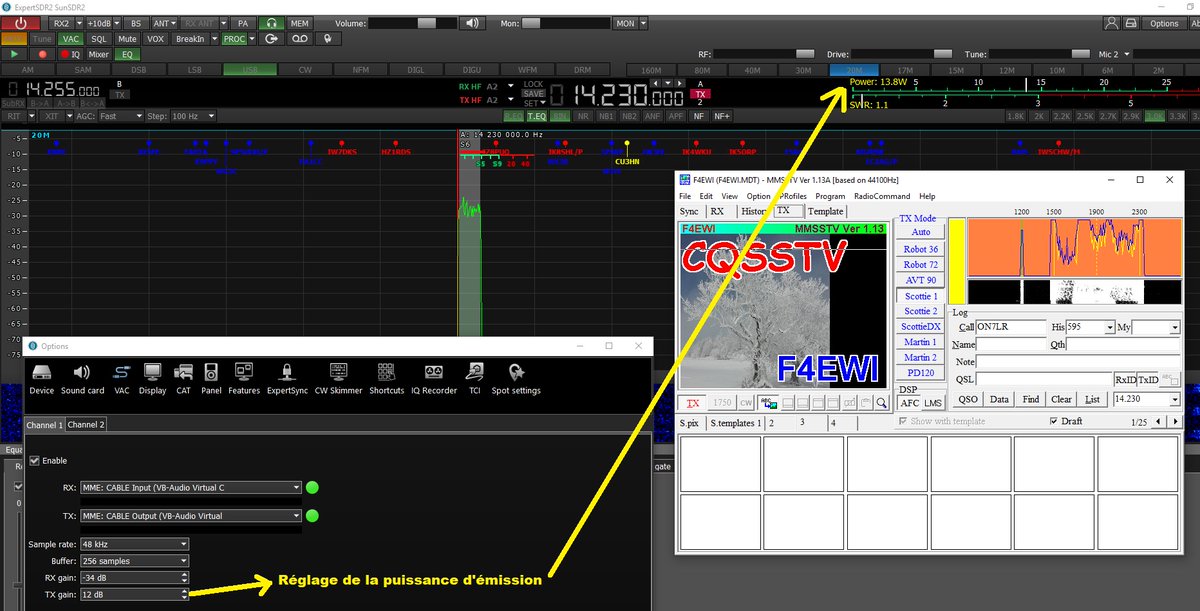Select the 40M band button
Image resolution: width=1200 pixels, height=611 pixels.
click(x=752, y=70)
